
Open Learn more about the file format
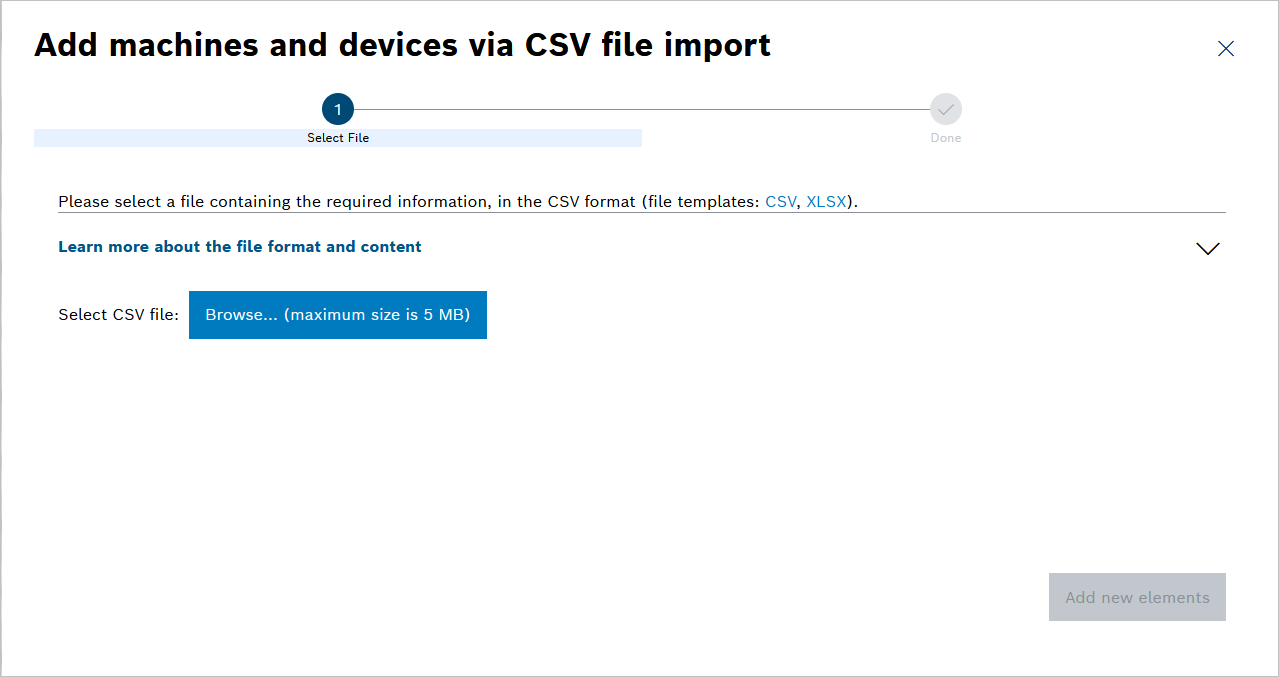[240, 246]
